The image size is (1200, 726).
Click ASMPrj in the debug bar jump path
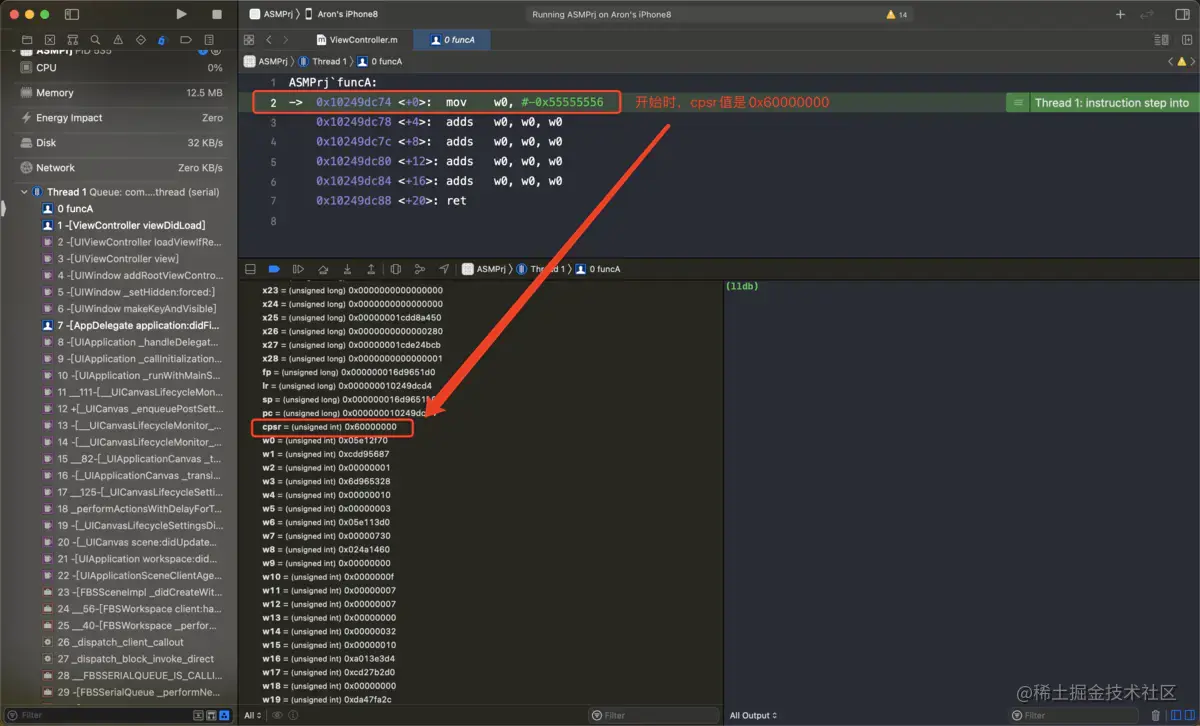[x=484, y=269]
